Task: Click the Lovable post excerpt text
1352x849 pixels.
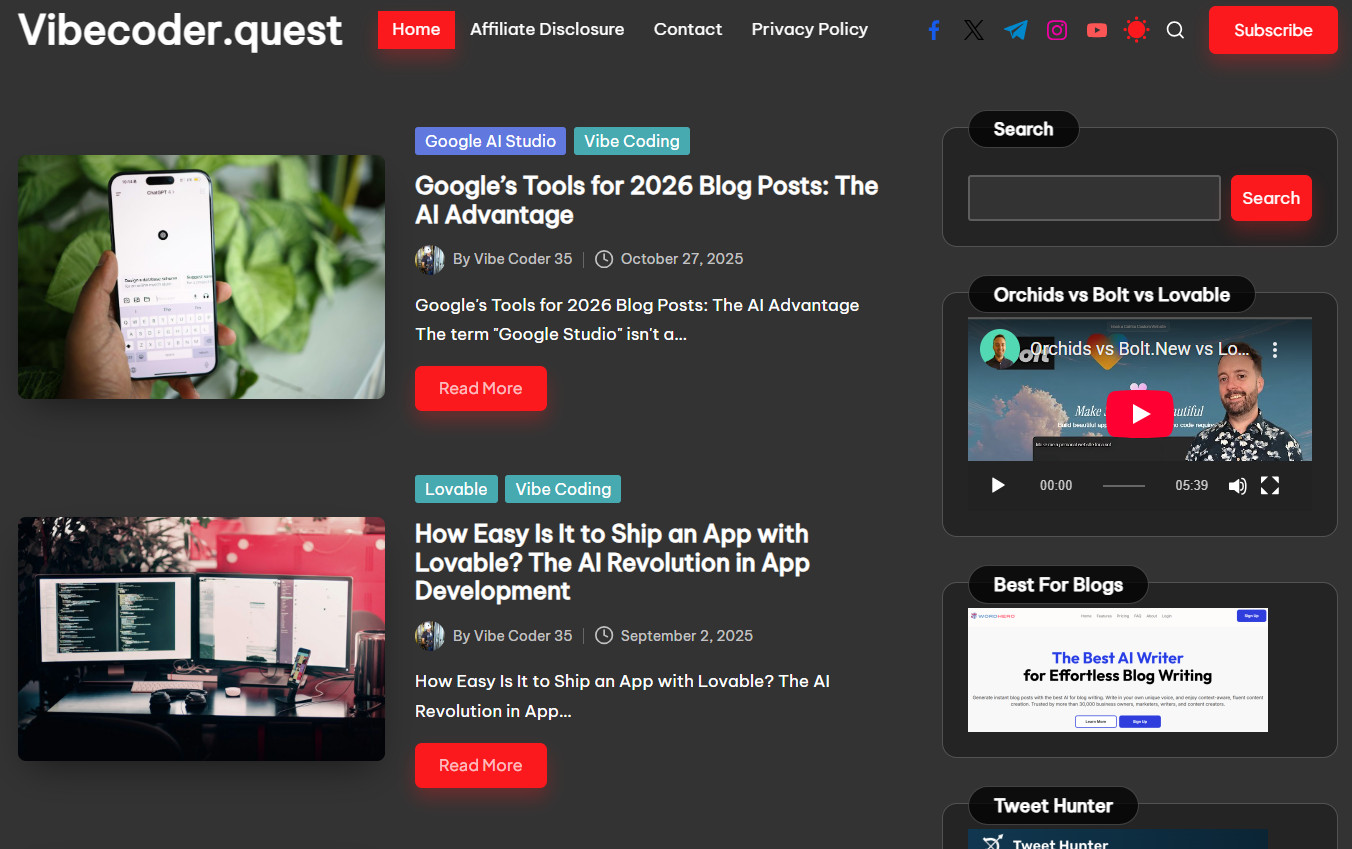Action: (622, 696)
